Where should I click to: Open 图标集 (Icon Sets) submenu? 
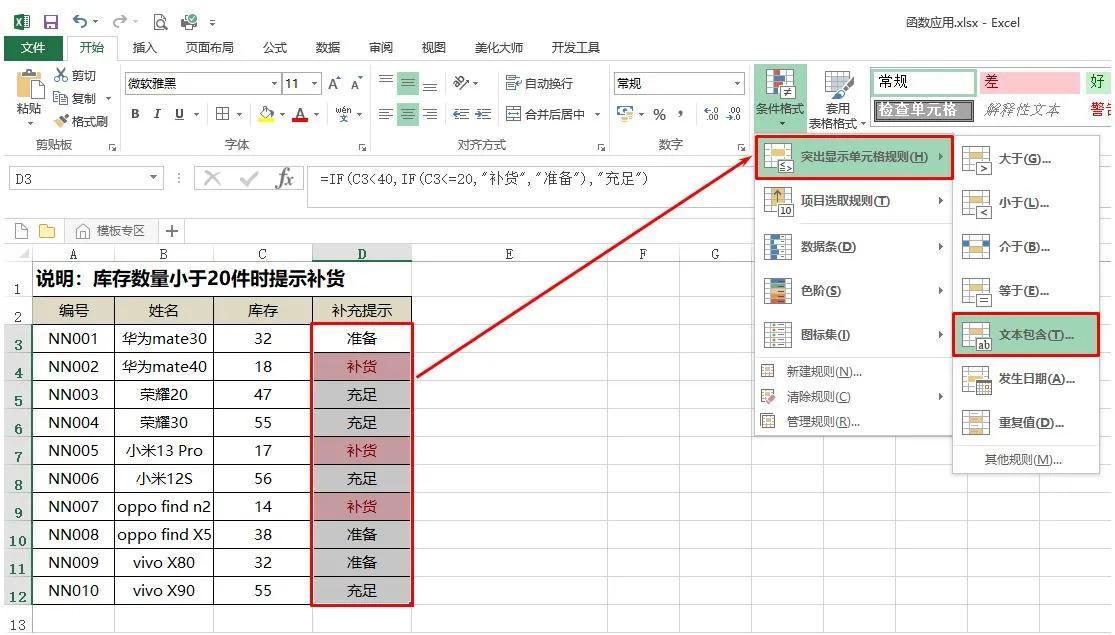click(853, 335)
